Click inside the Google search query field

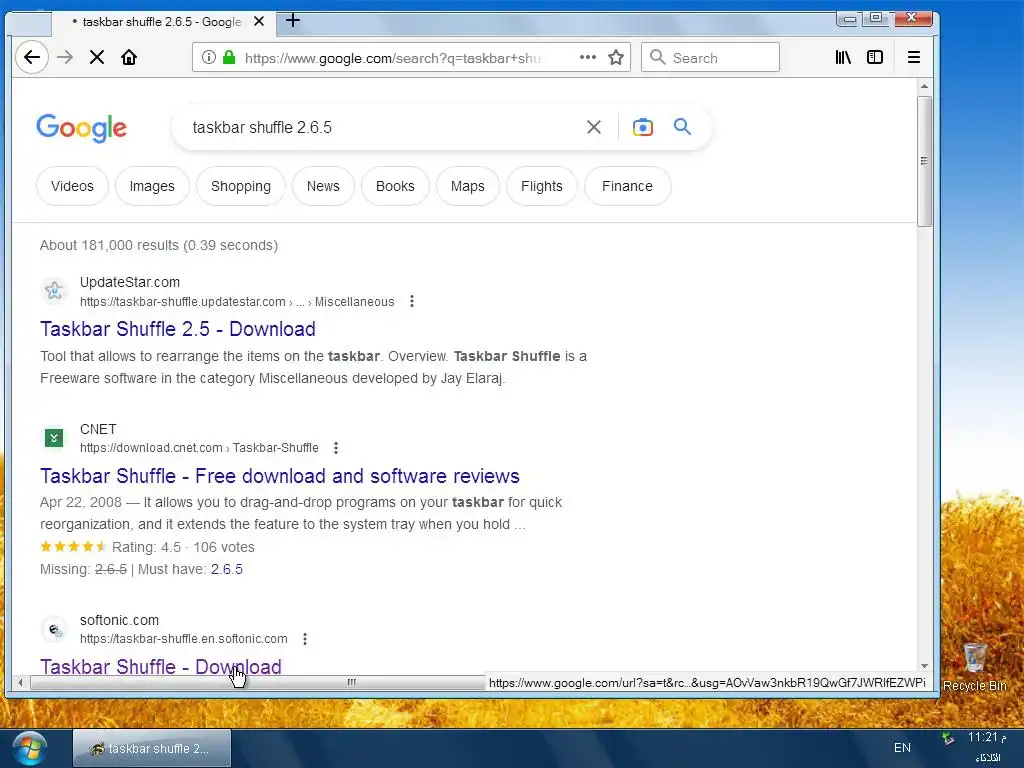[x=379, y=127]
